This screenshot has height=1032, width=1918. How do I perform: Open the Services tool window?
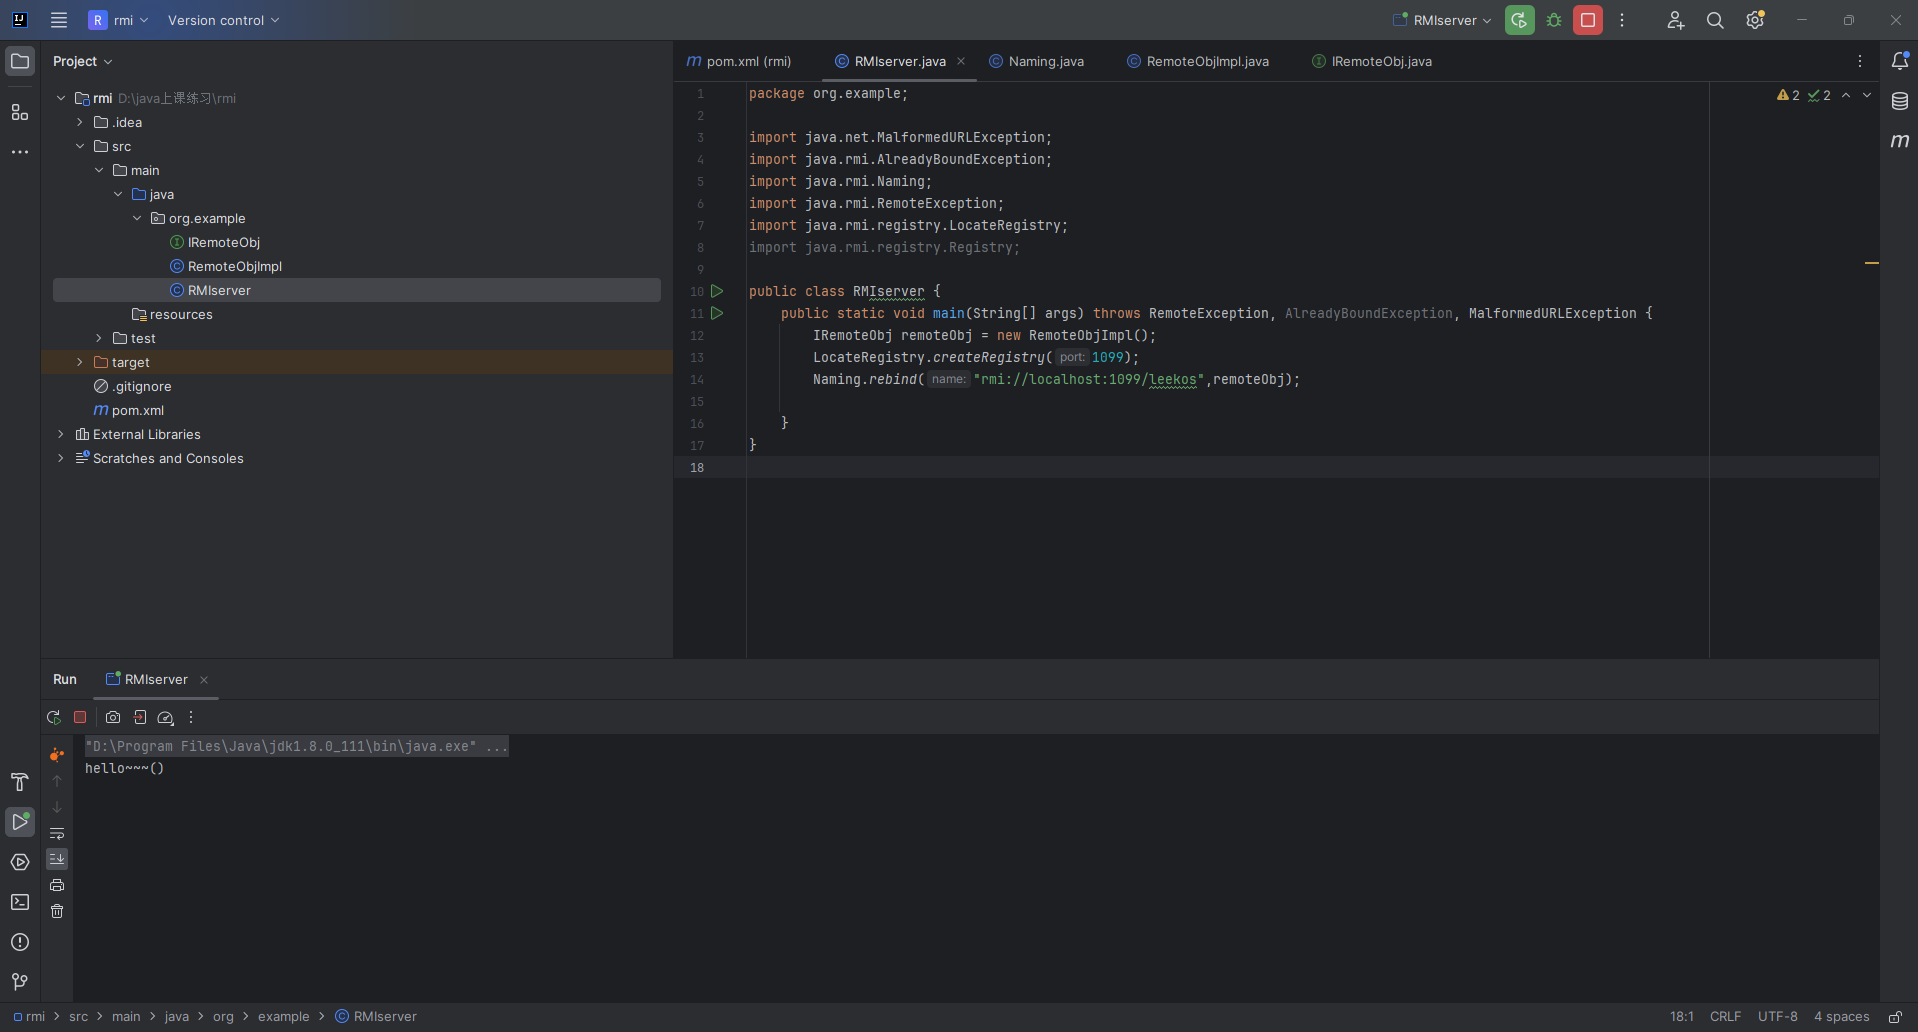pos(20,862)
